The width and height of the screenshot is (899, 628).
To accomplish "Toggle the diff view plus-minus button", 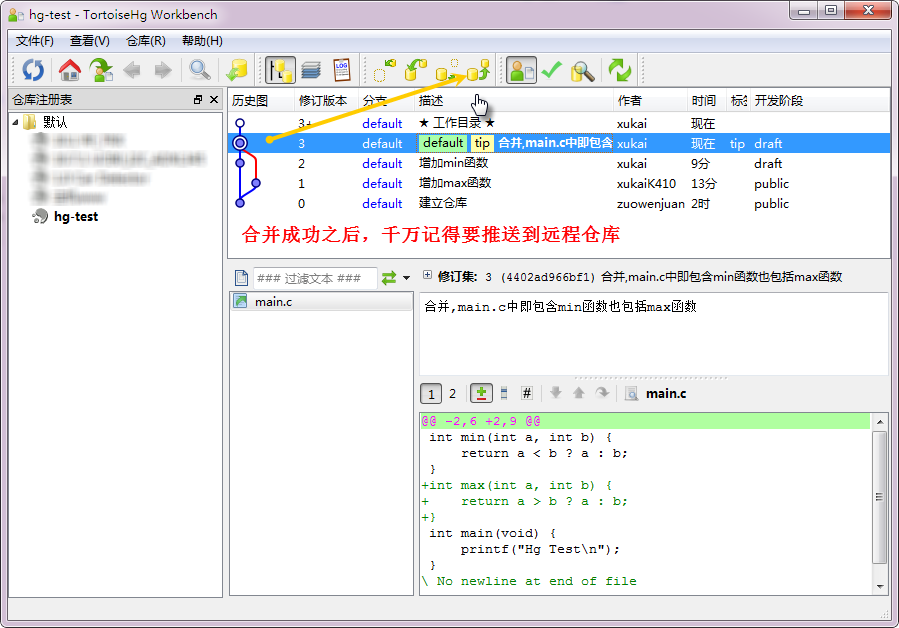I will pyautogui.click(x=481, y=393).
